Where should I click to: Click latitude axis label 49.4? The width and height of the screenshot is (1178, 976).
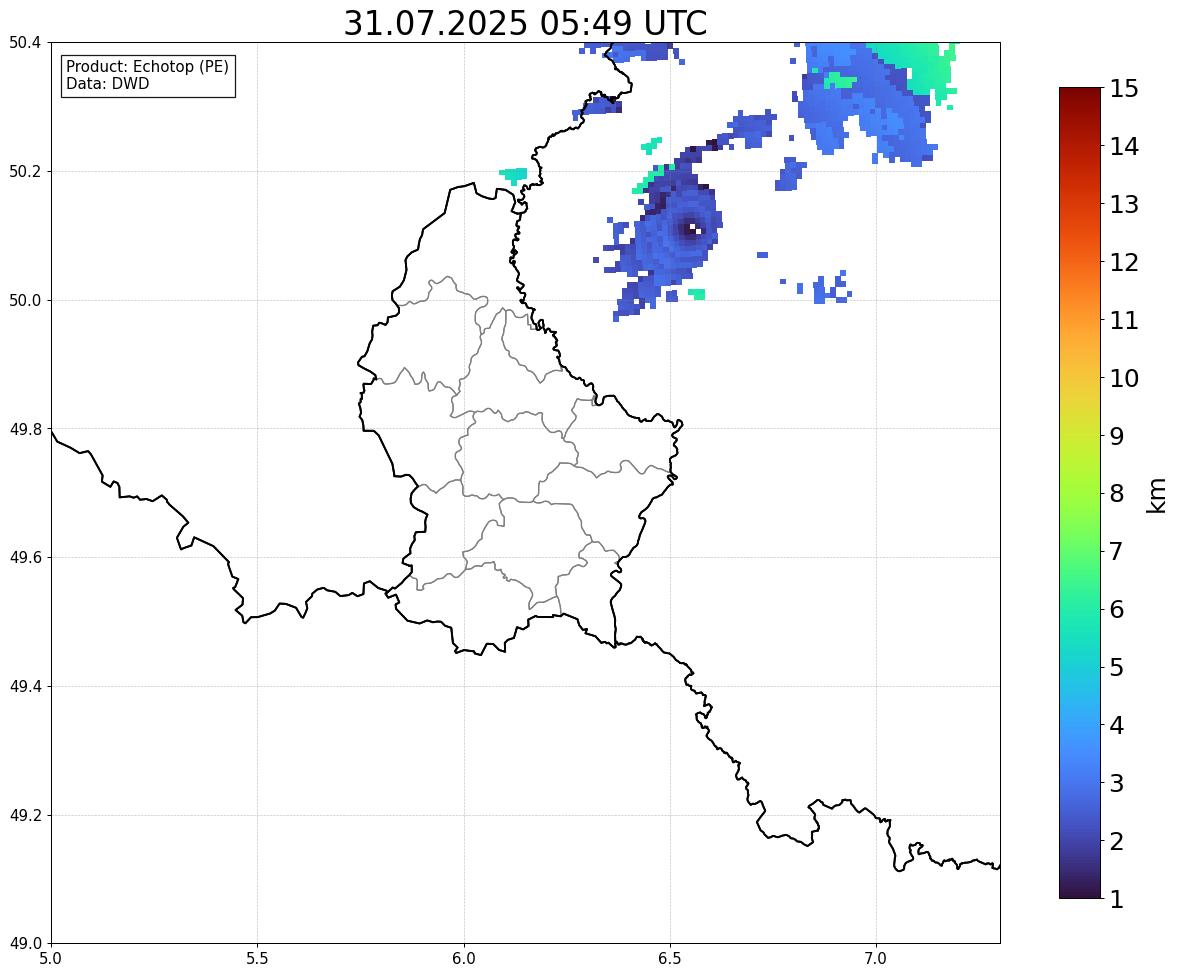[x=26, y=686]
